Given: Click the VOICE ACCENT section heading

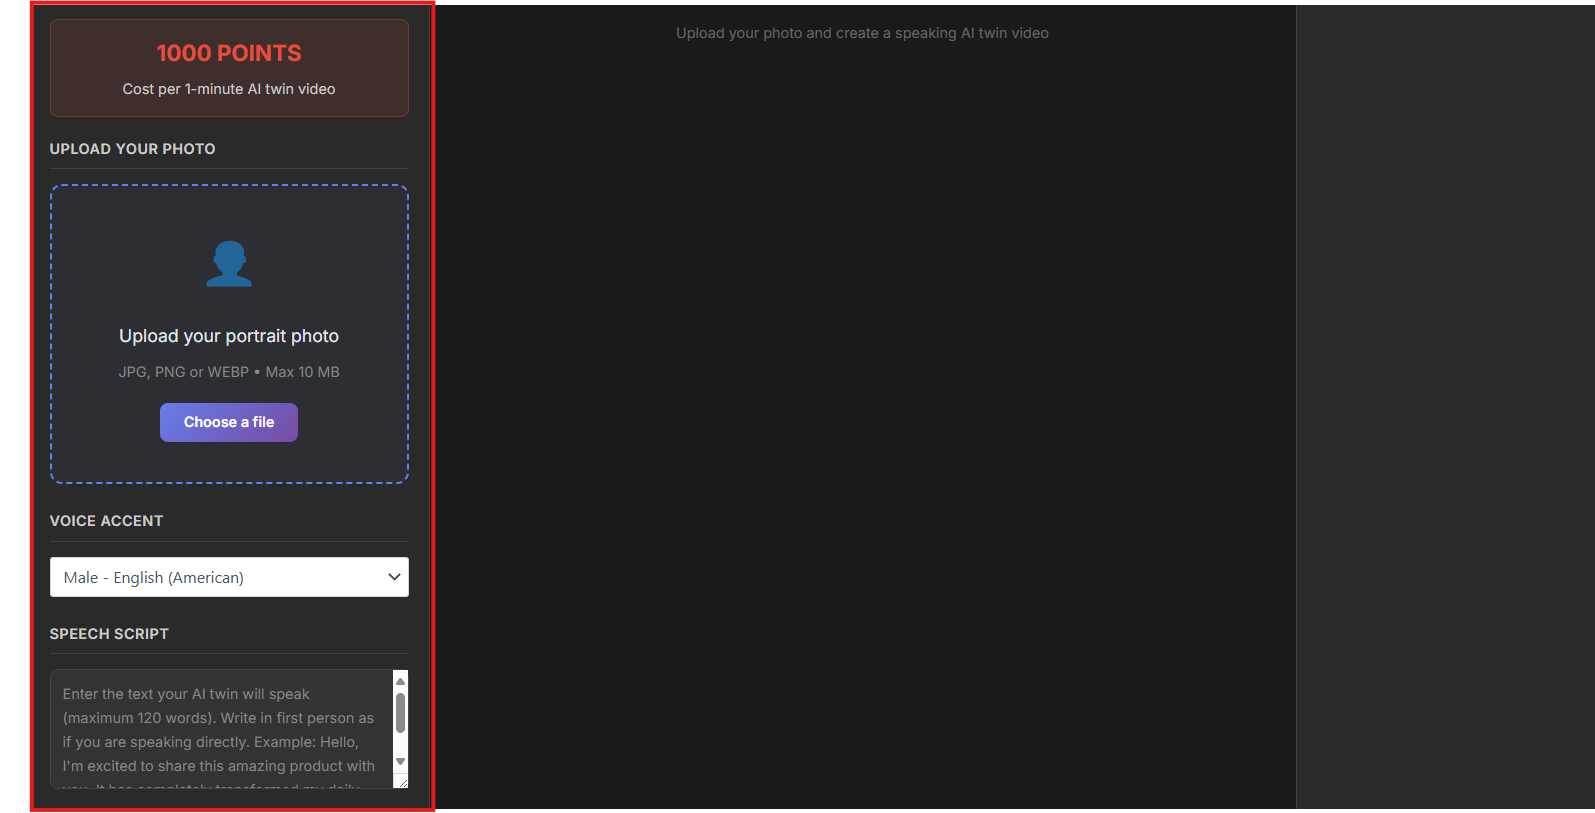Looking at the screenshot, I should (x=106, y=521).
